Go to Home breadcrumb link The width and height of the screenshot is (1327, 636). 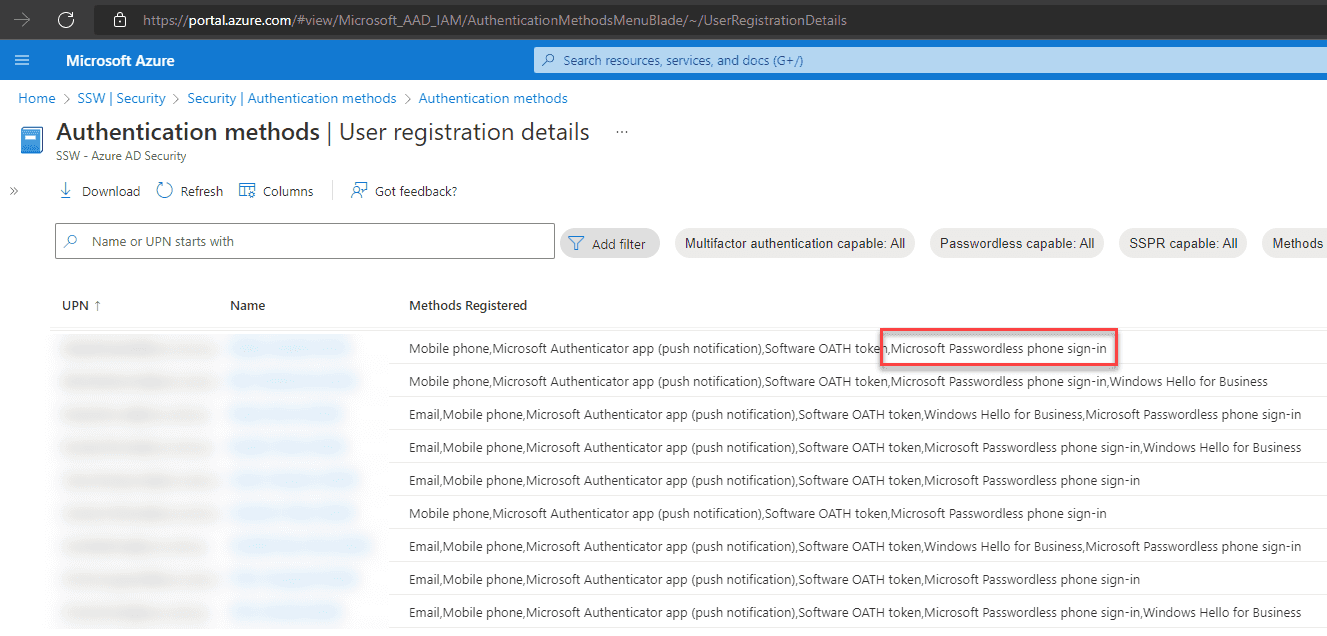click(37, 98)
